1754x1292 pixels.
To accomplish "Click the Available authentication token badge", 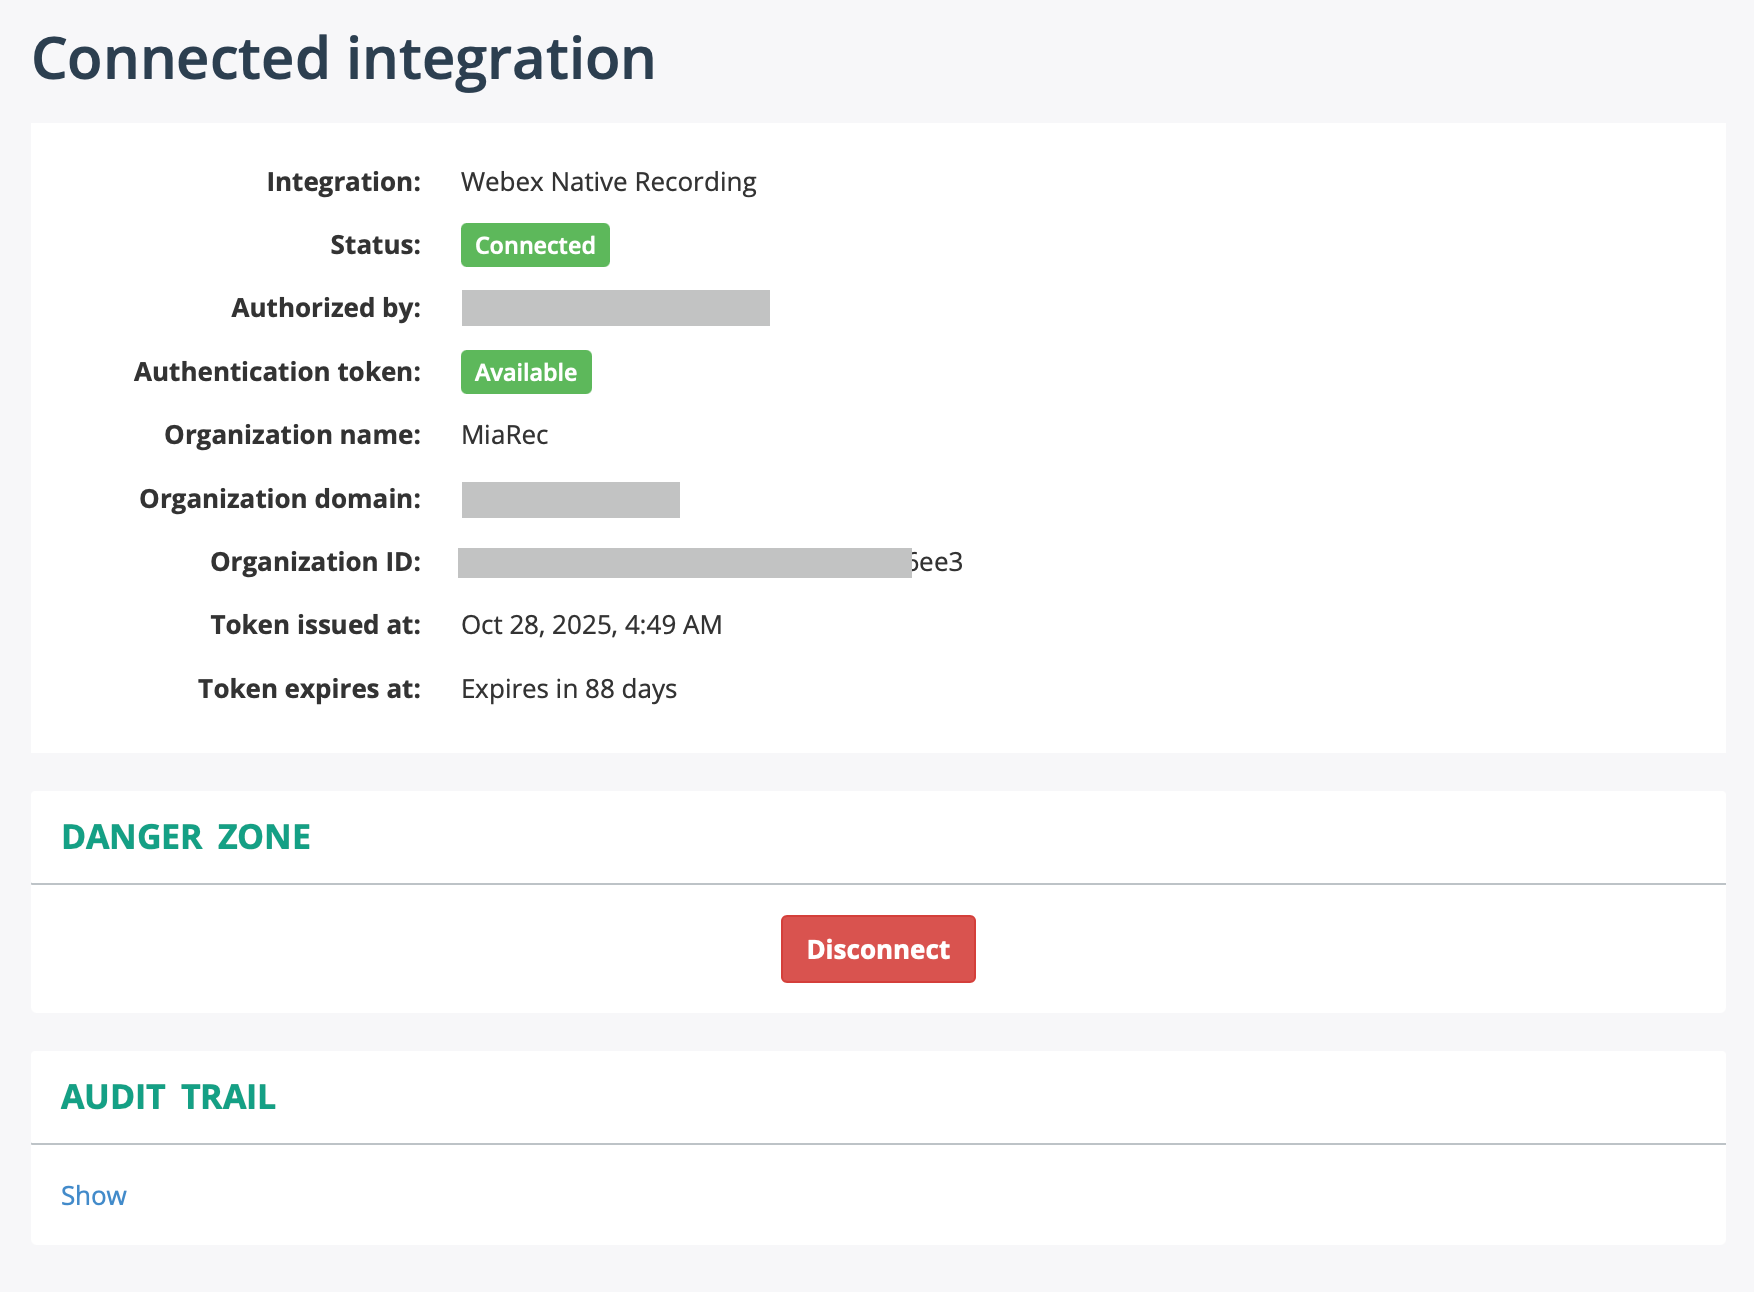I will [x=525, y=371].
